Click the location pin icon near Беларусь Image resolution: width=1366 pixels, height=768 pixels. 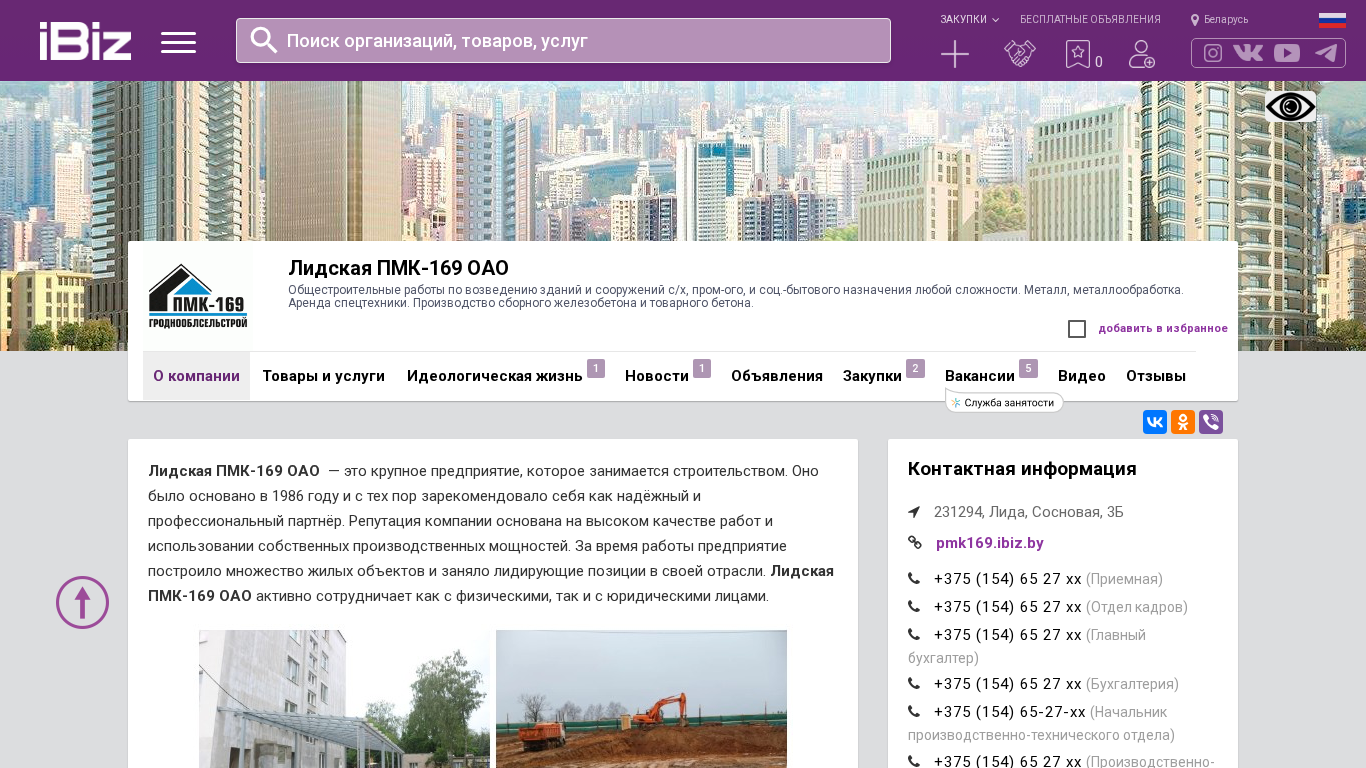click(x=1195, y=20)
